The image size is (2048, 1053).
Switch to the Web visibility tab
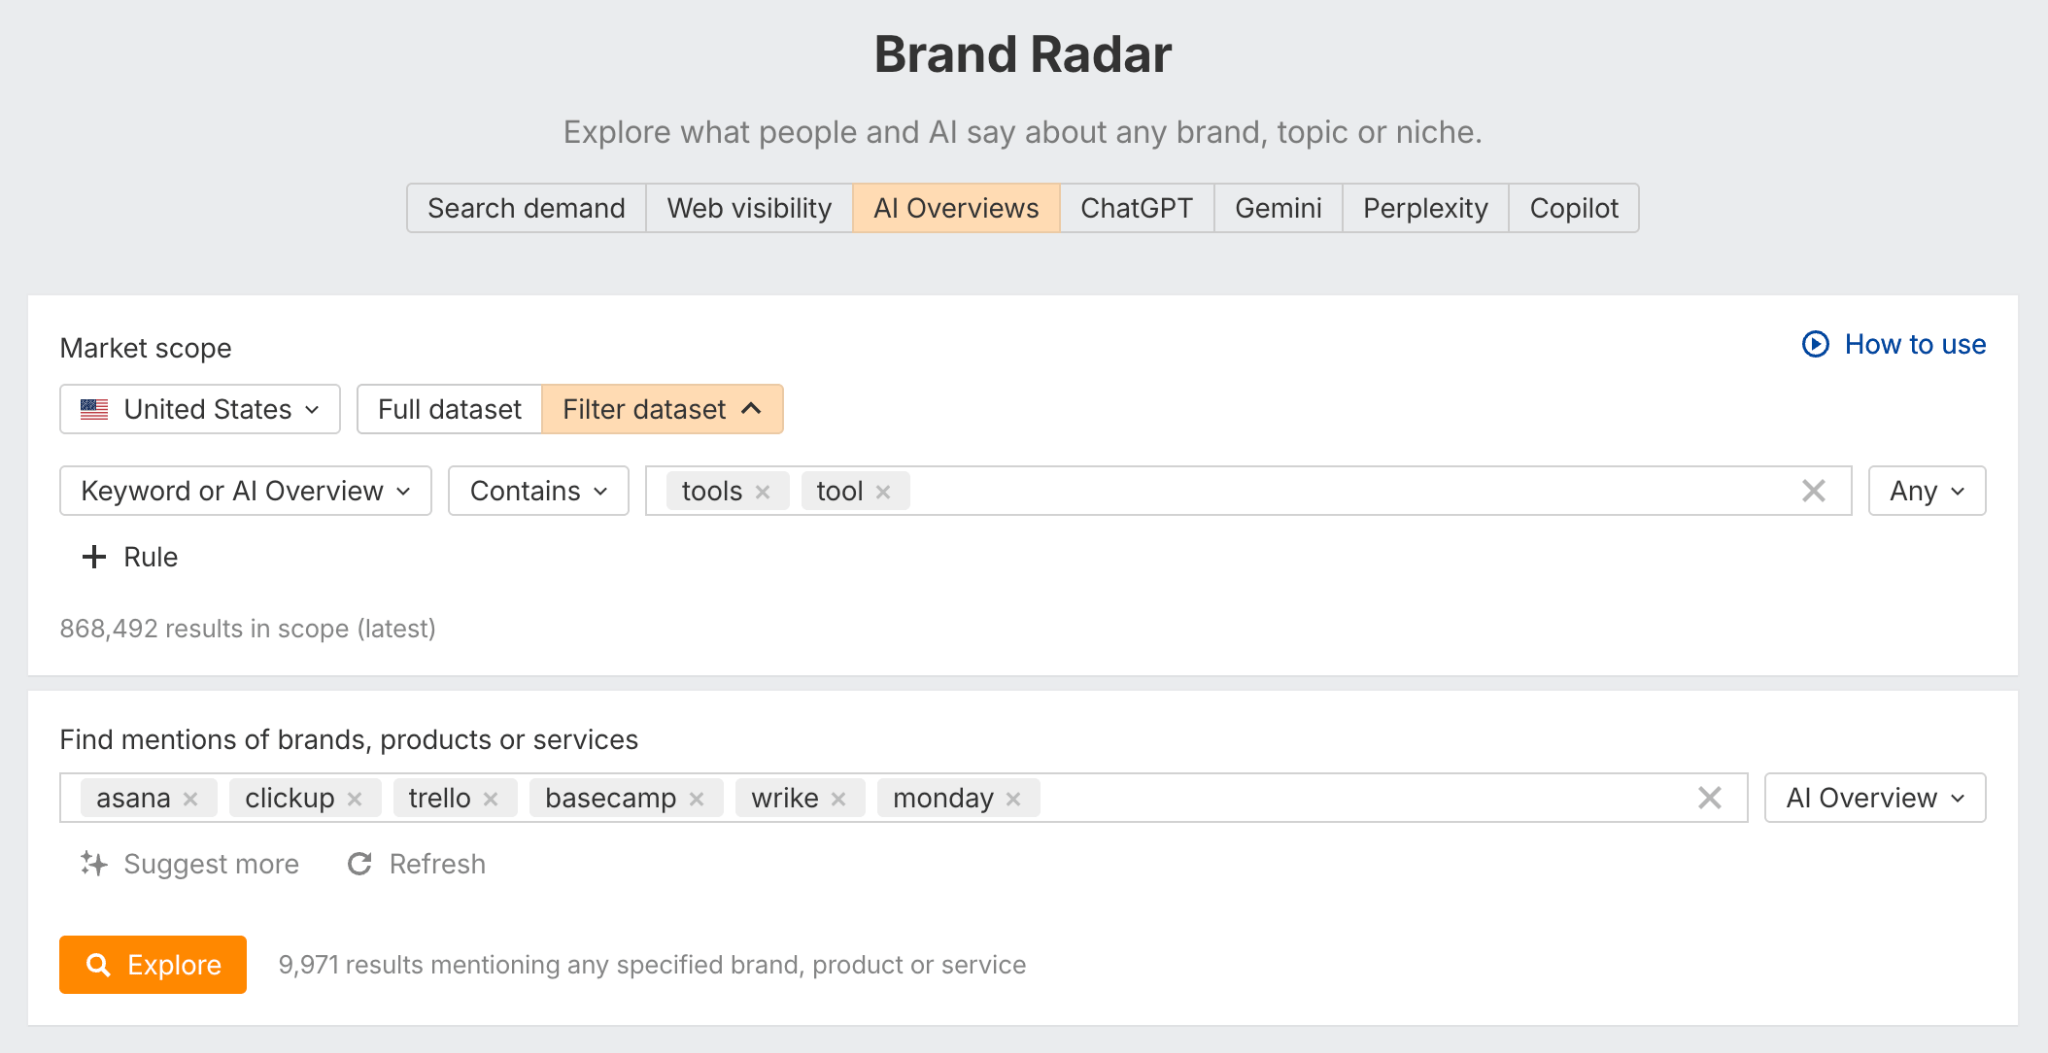point(749,208)
